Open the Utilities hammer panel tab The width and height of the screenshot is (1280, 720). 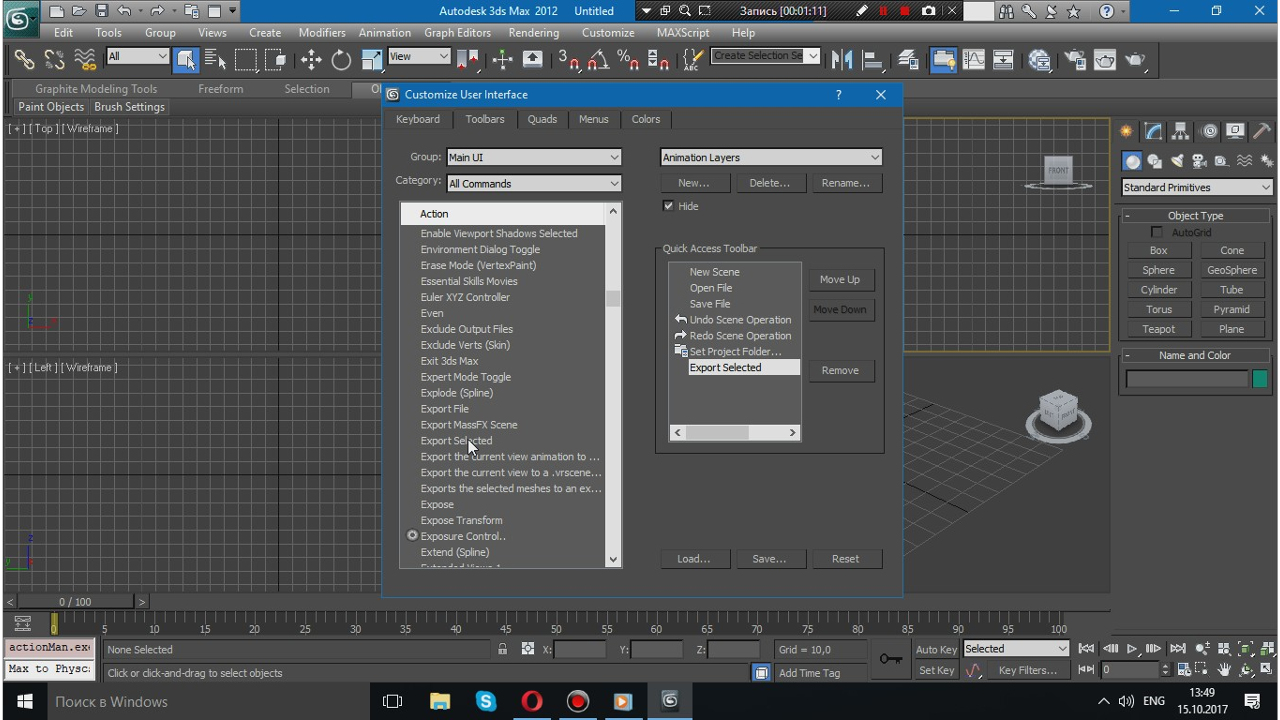[x=1263, y=132]
